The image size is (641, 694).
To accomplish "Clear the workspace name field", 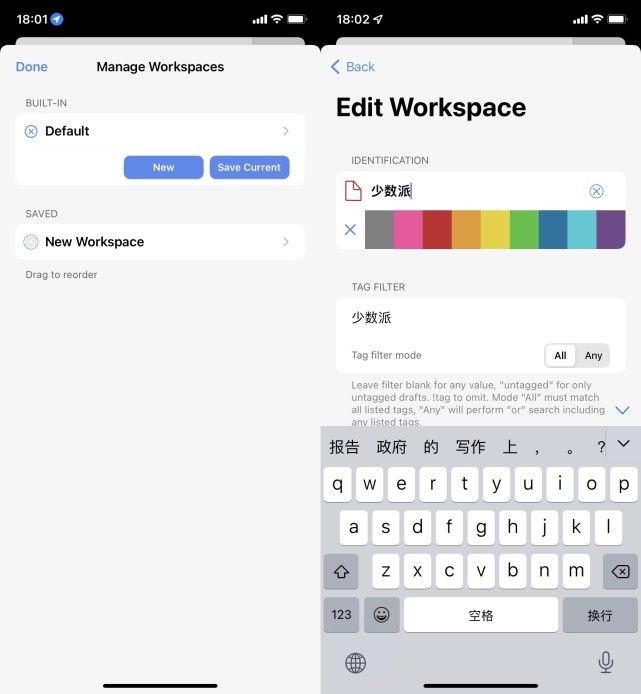I will [596, 191].
